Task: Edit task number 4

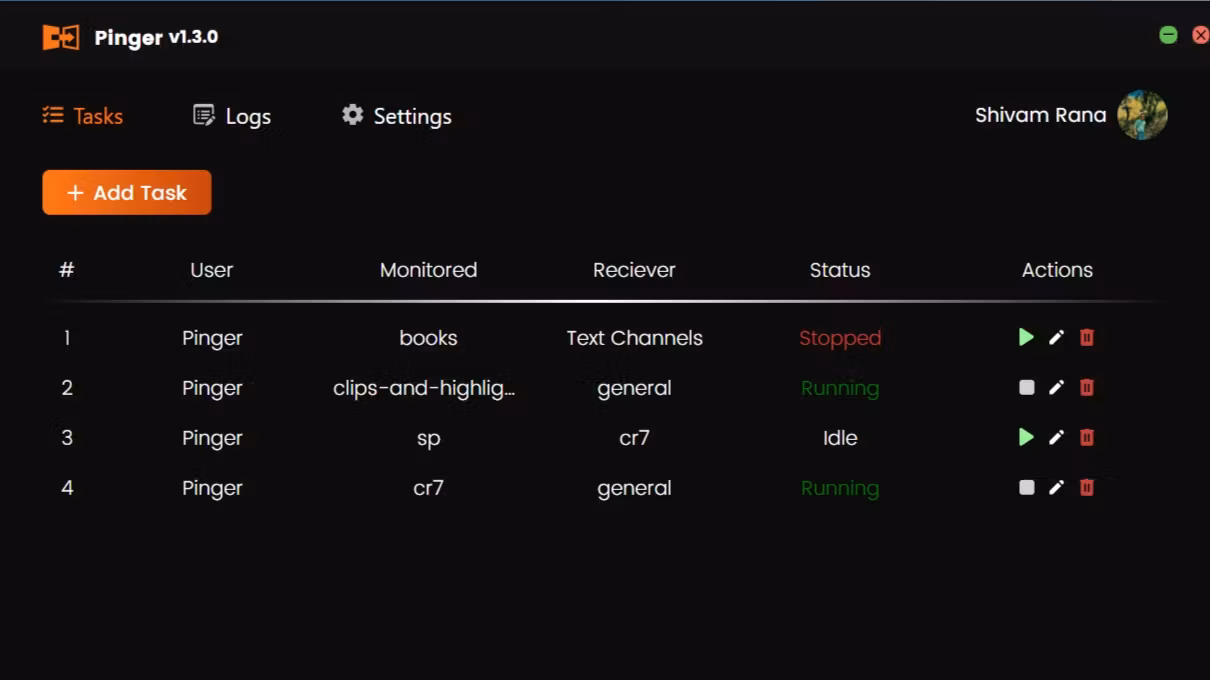Action: tap(1056, 488)
